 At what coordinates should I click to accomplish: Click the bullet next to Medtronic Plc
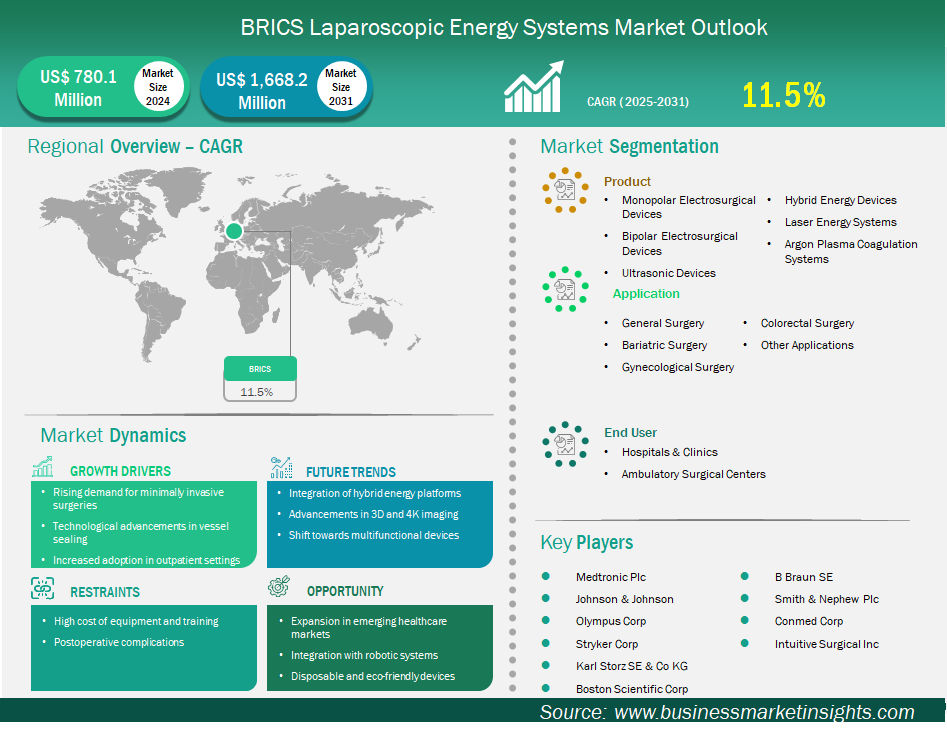pyautogui.click(x=546, y=577)
